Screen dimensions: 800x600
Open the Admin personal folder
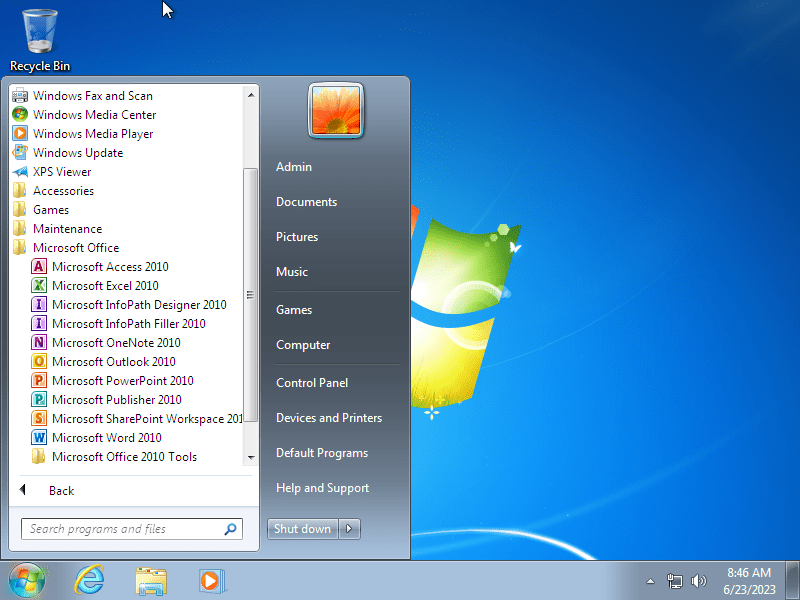pyautogui.click(x=294, y=167)
